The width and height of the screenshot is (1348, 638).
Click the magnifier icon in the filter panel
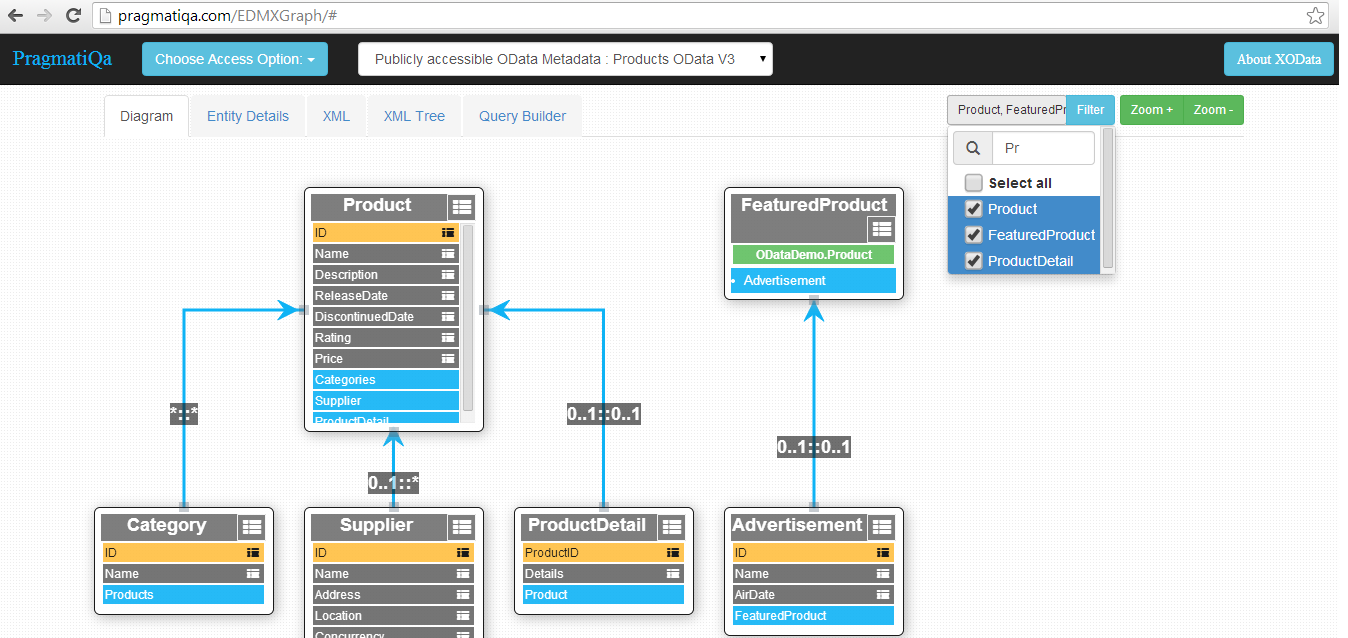click(972, 147)
